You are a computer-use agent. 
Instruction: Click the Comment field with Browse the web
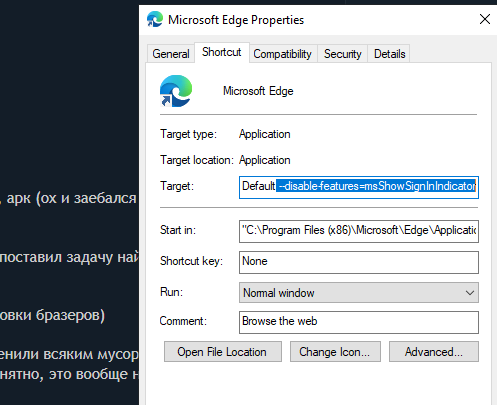359,322
